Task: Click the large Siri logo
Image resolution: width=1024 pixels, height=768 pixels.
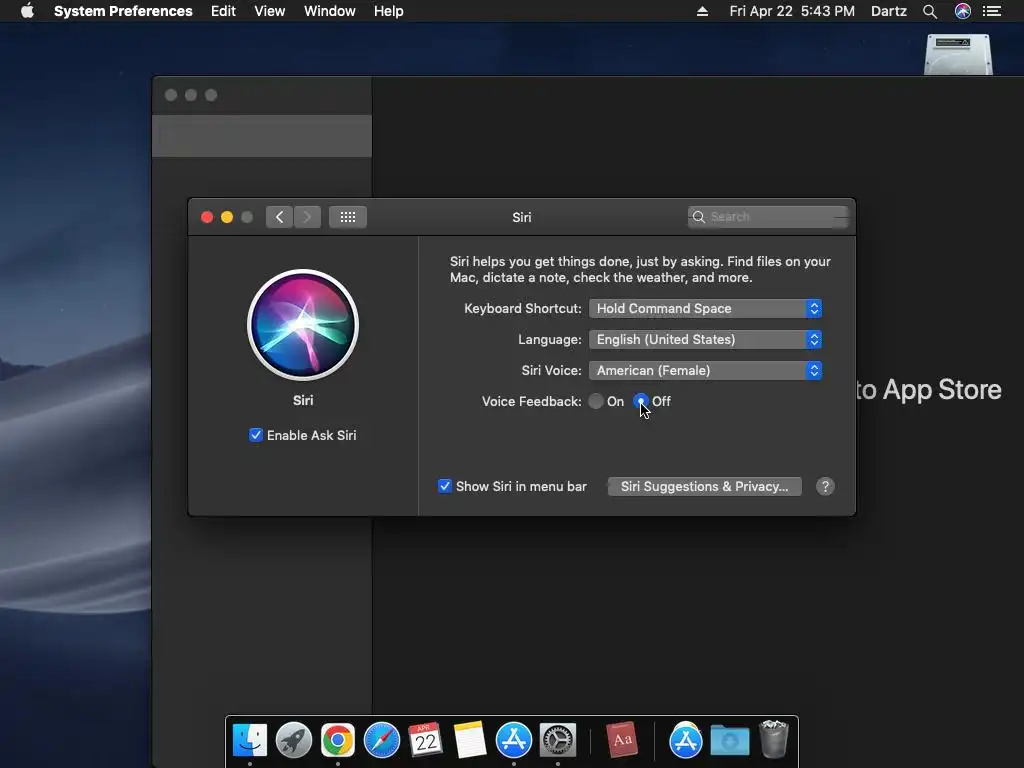Action: point(303,325)
